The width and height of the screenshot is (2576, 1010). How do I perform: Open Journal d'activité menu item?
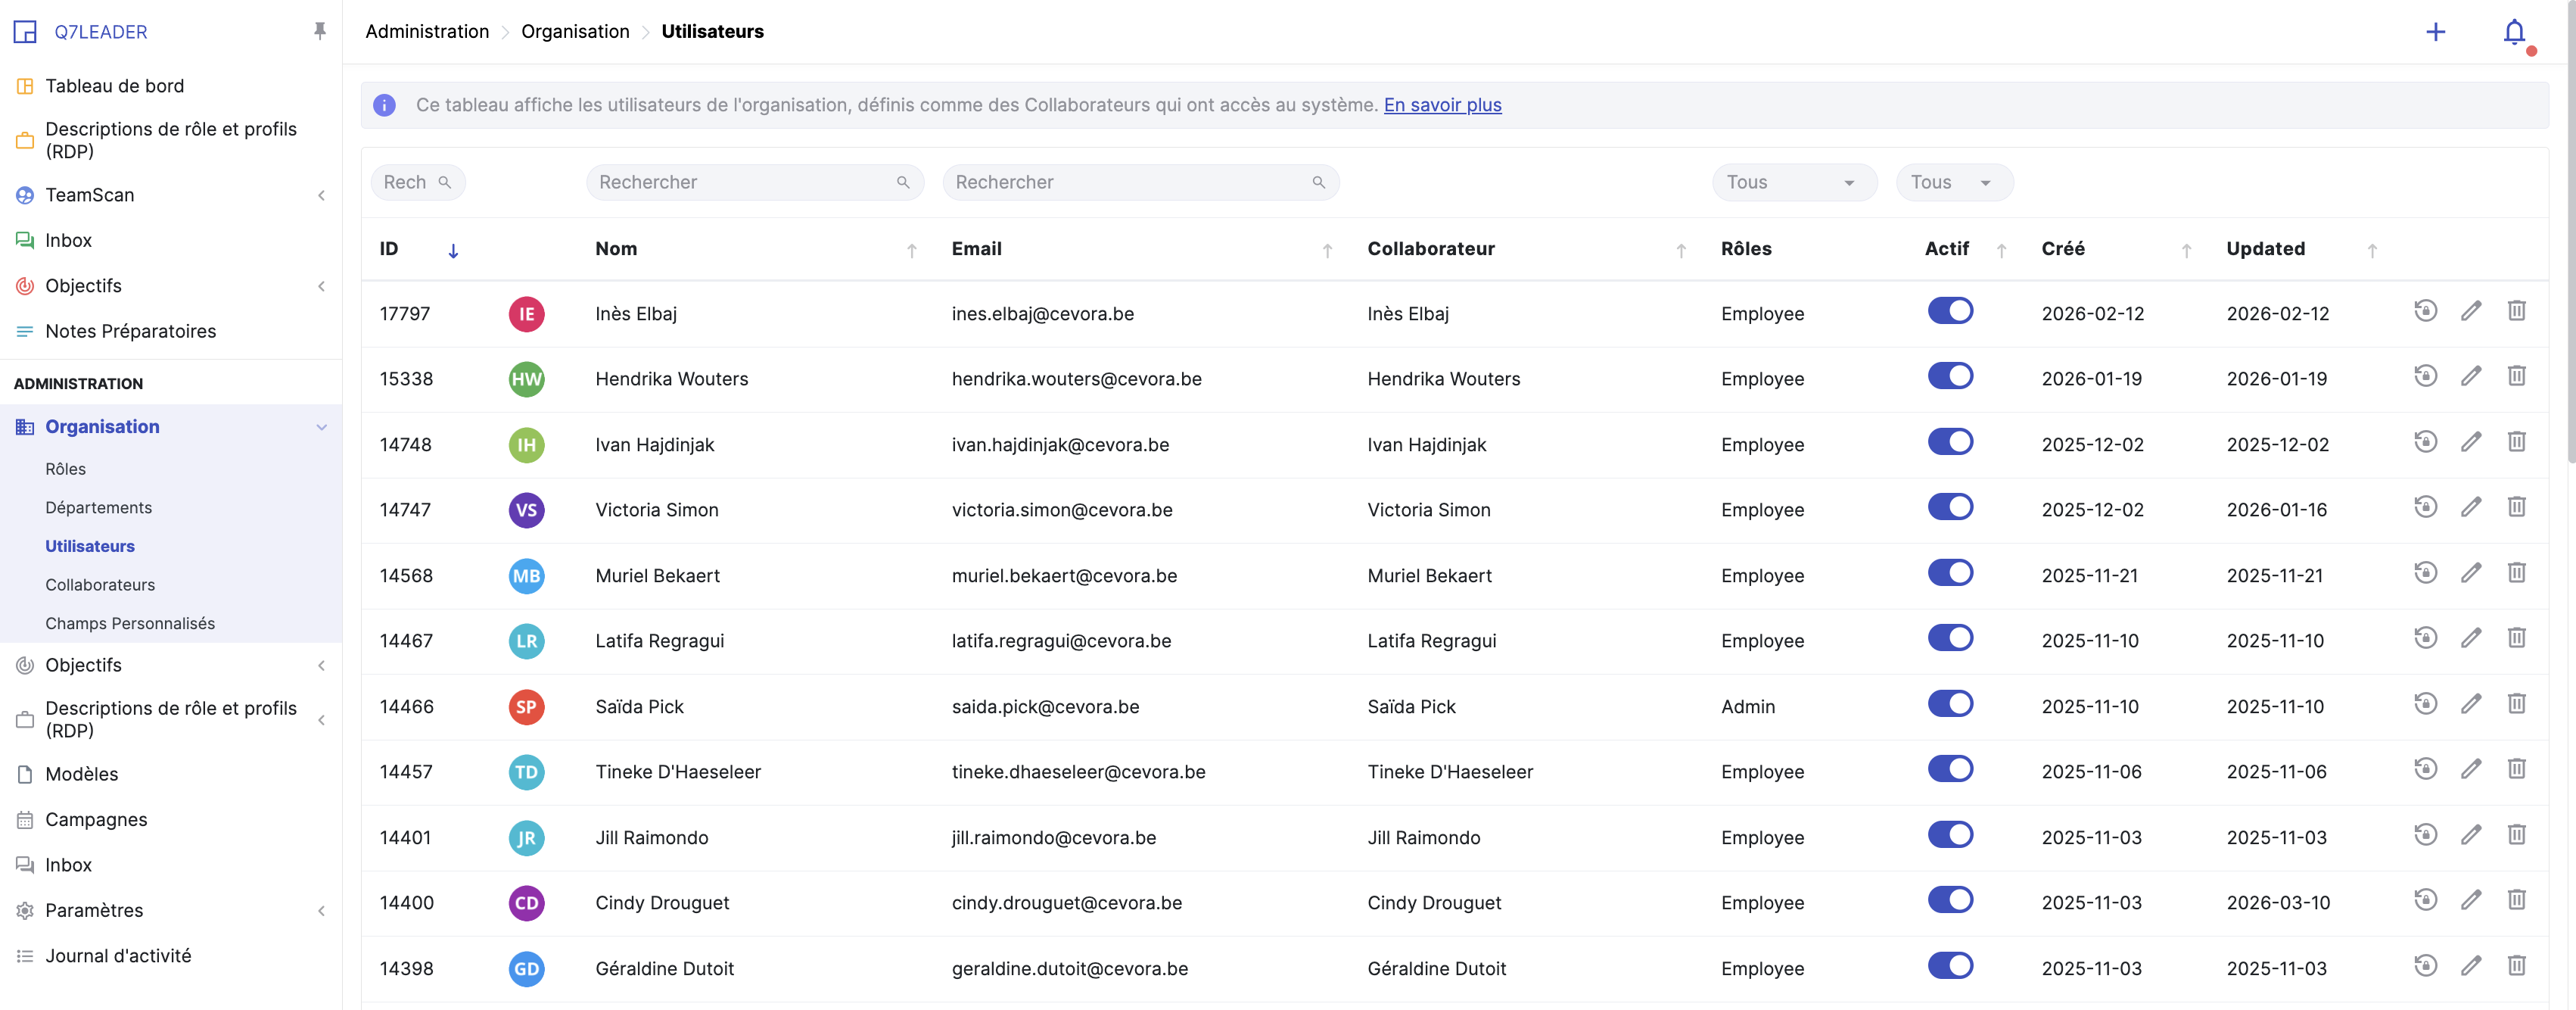click(x=118, y=956)
